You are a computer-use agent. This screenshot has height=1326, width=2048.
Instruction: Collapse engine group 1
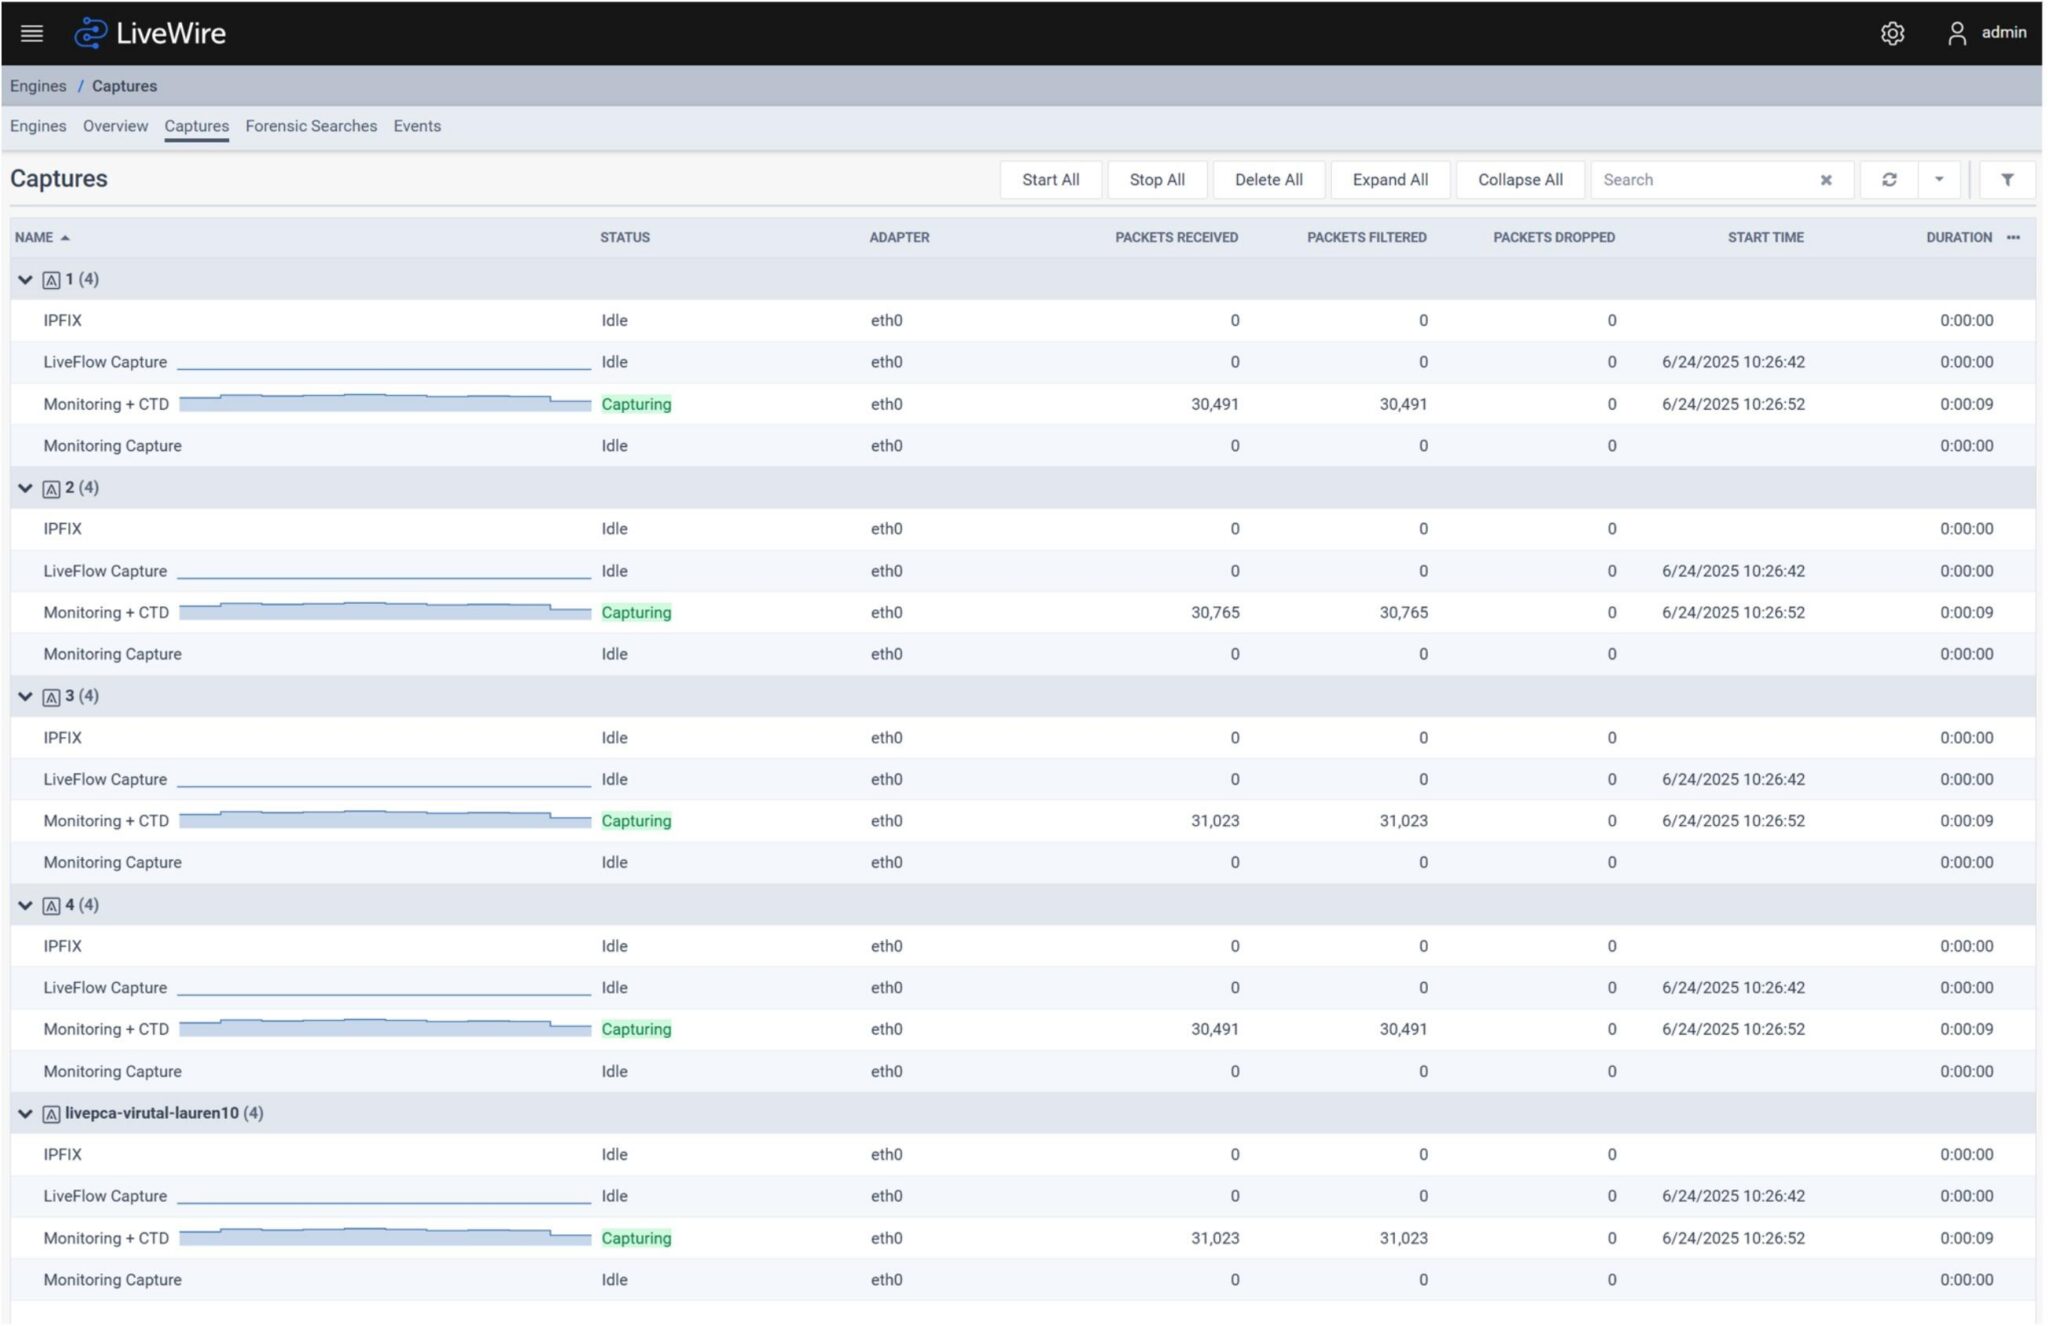(x=25, y=280)
